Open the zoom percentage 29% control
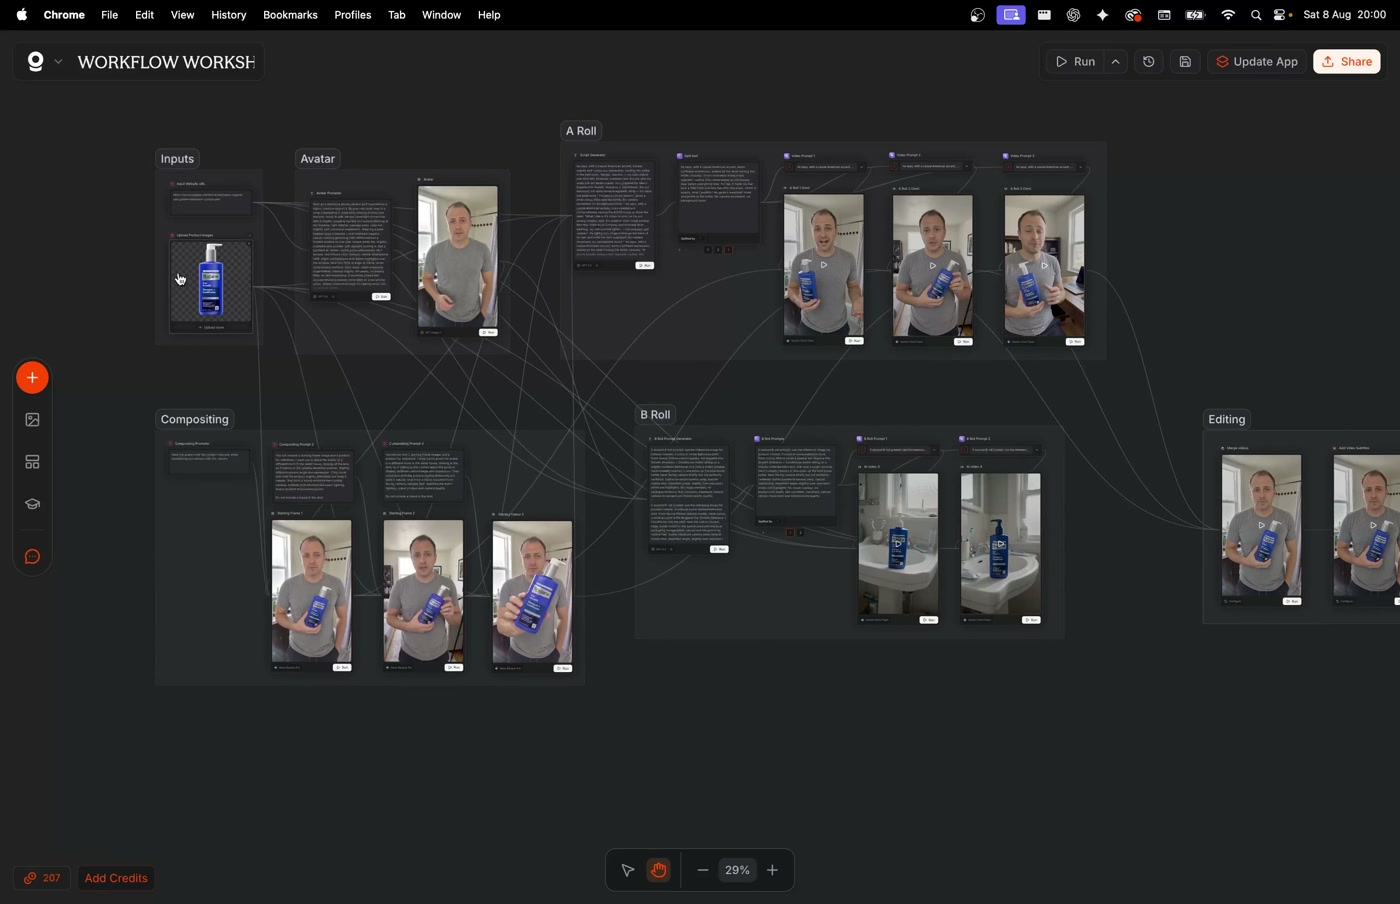Screen dimensions: 1400x904 pyautogui.click(x=737, y=871)
